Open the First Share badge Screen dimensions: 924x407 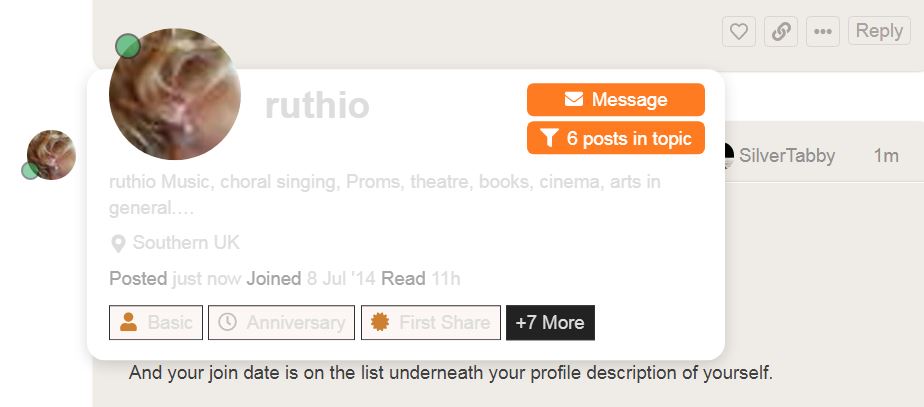[x=430, y=322]
